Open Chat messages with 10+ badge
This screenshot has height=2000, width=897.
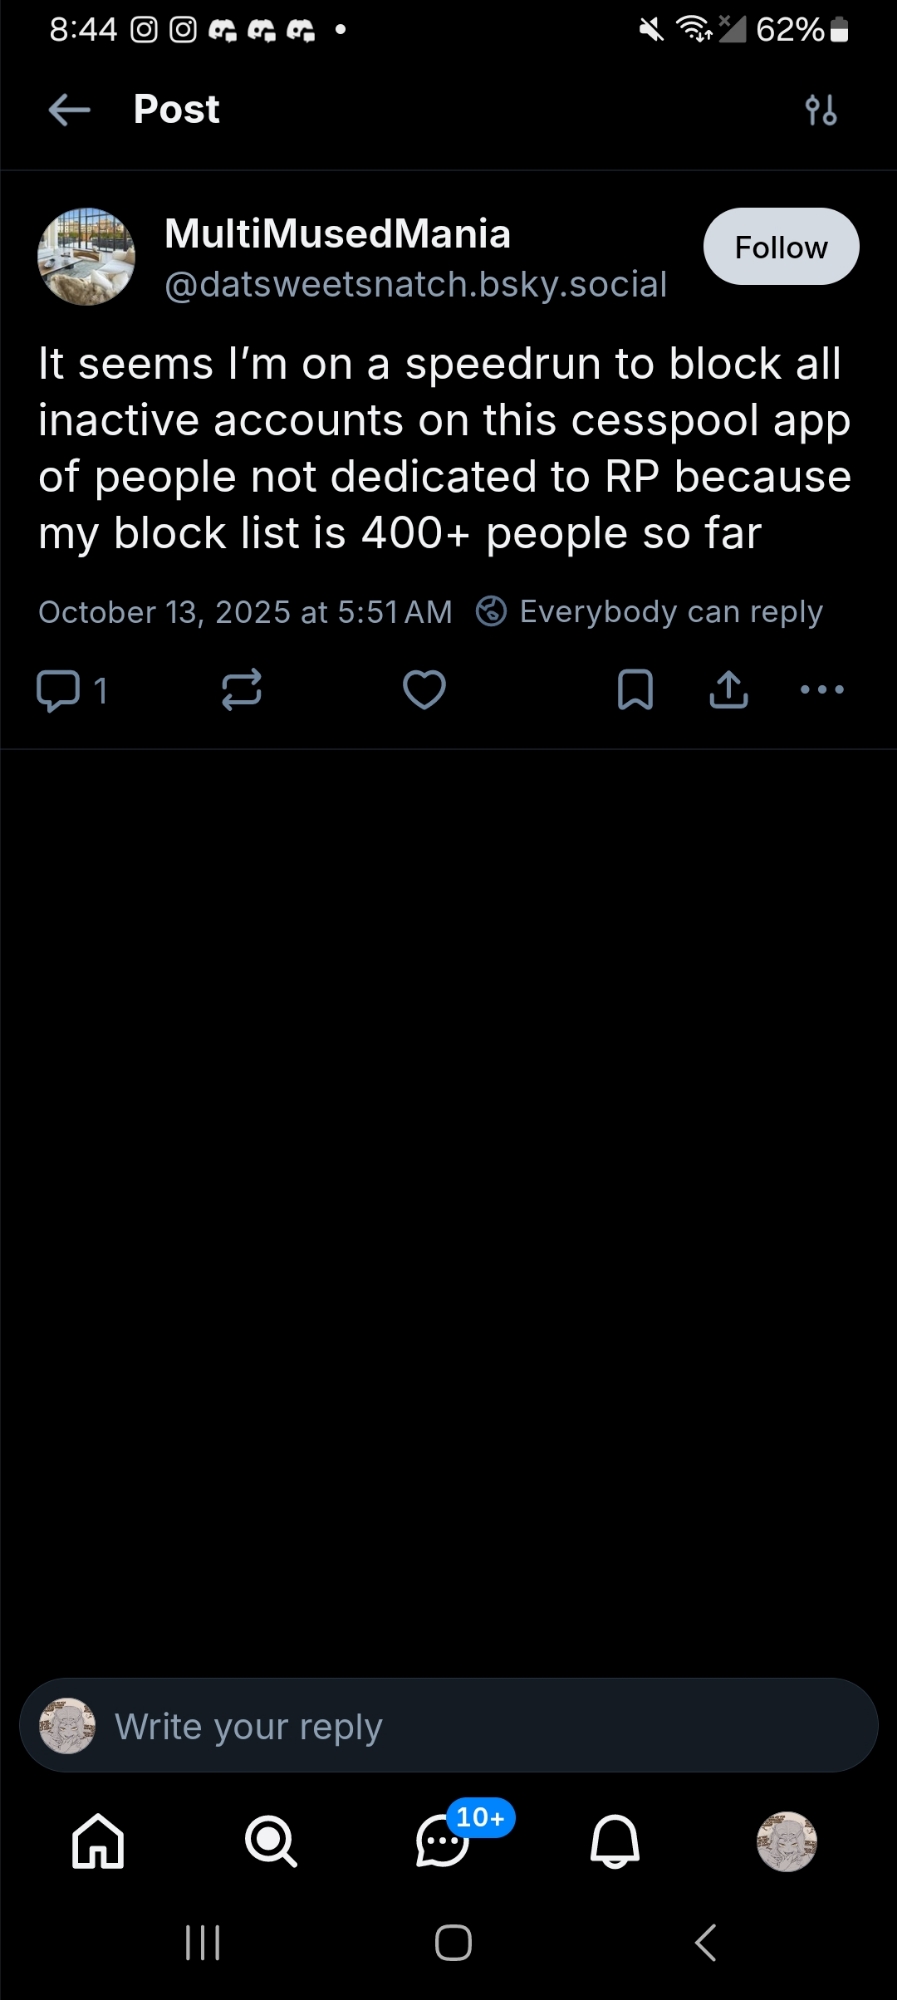pyautogui.click(x=443, y=1841)
